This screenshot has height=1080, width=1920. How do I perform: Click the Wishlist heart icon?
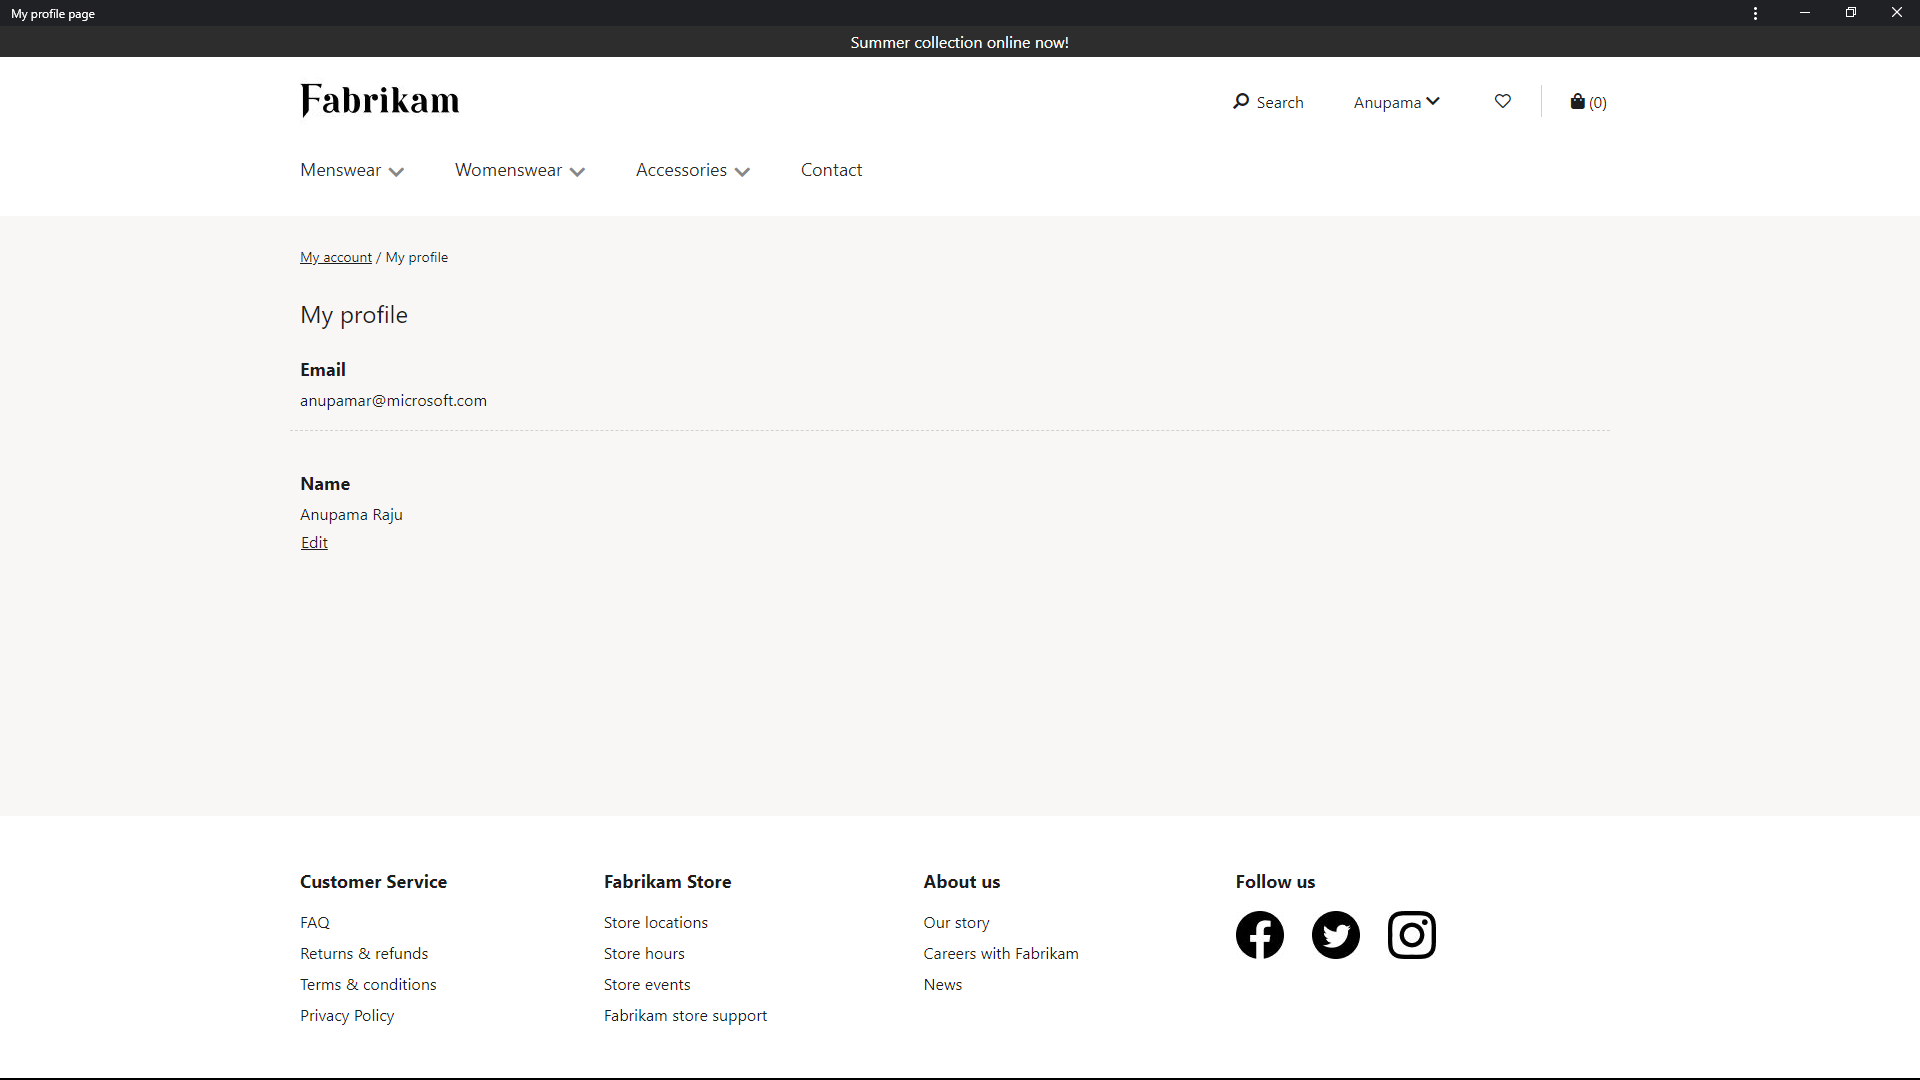tap(1503, 102)
